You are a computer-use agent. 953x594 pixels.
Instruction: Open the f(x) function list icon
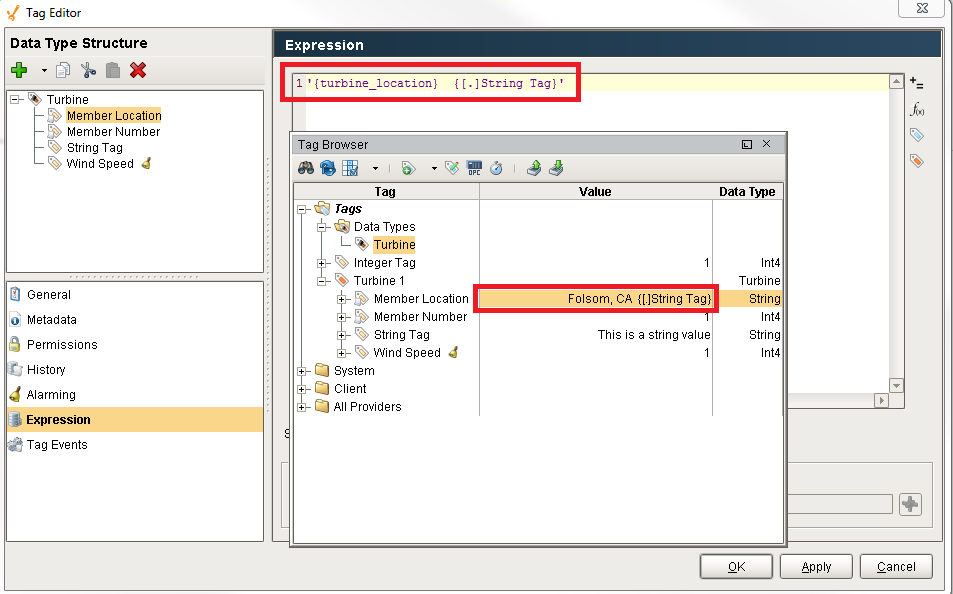[916, 109]
